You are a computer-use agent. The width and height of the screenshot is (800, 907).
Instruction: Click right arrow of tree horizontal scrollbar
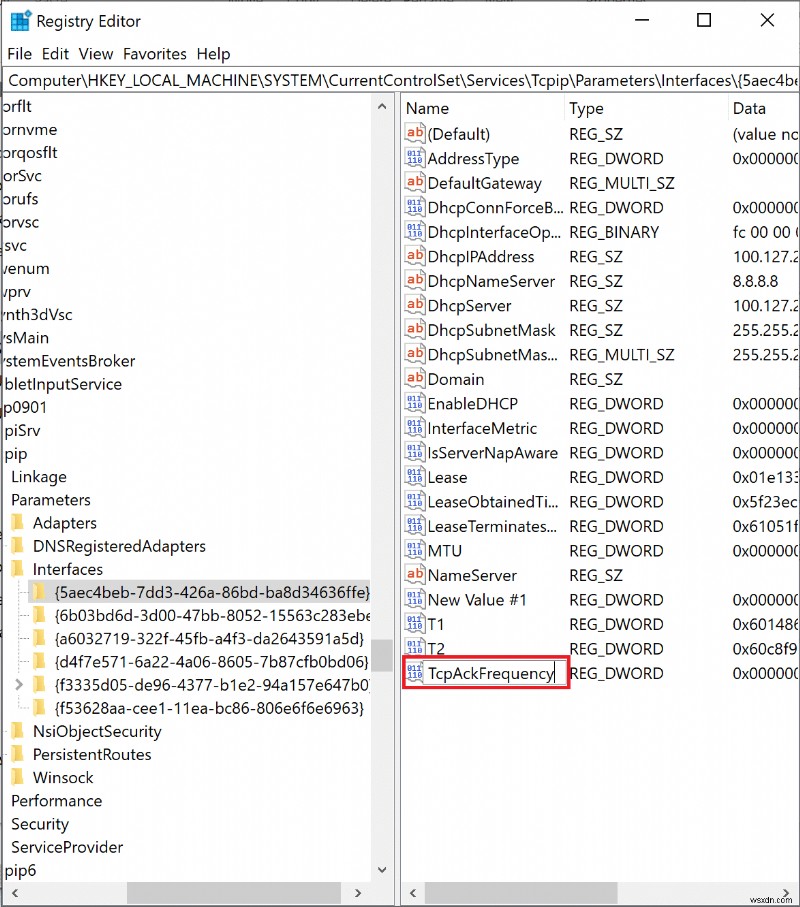click(358, 893)
